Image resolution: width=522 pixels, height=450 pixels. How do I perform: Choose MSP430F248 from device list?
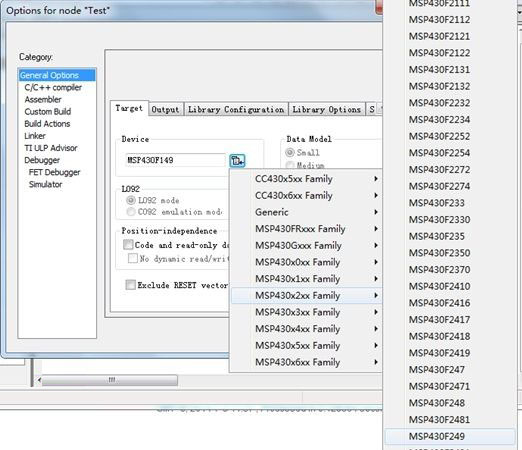[449, 403]
